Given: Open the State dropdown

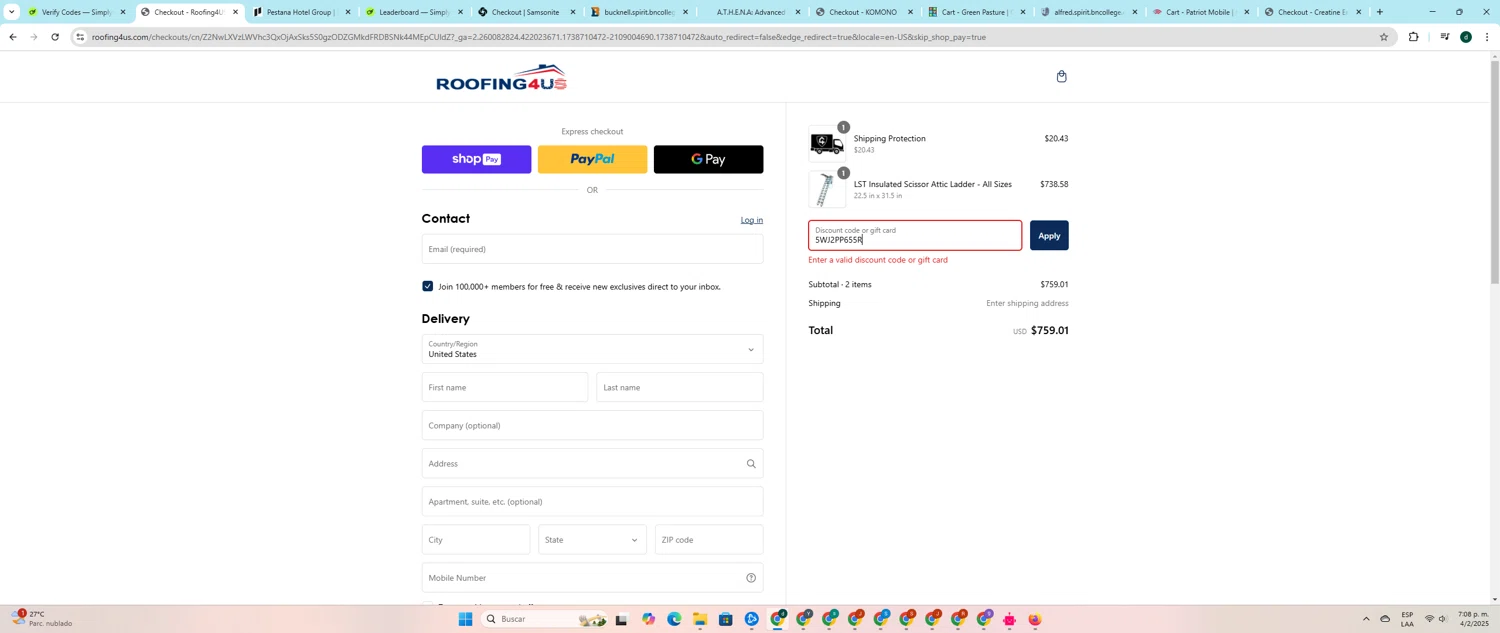Looking at the screenshot, I should click(592, 540).
